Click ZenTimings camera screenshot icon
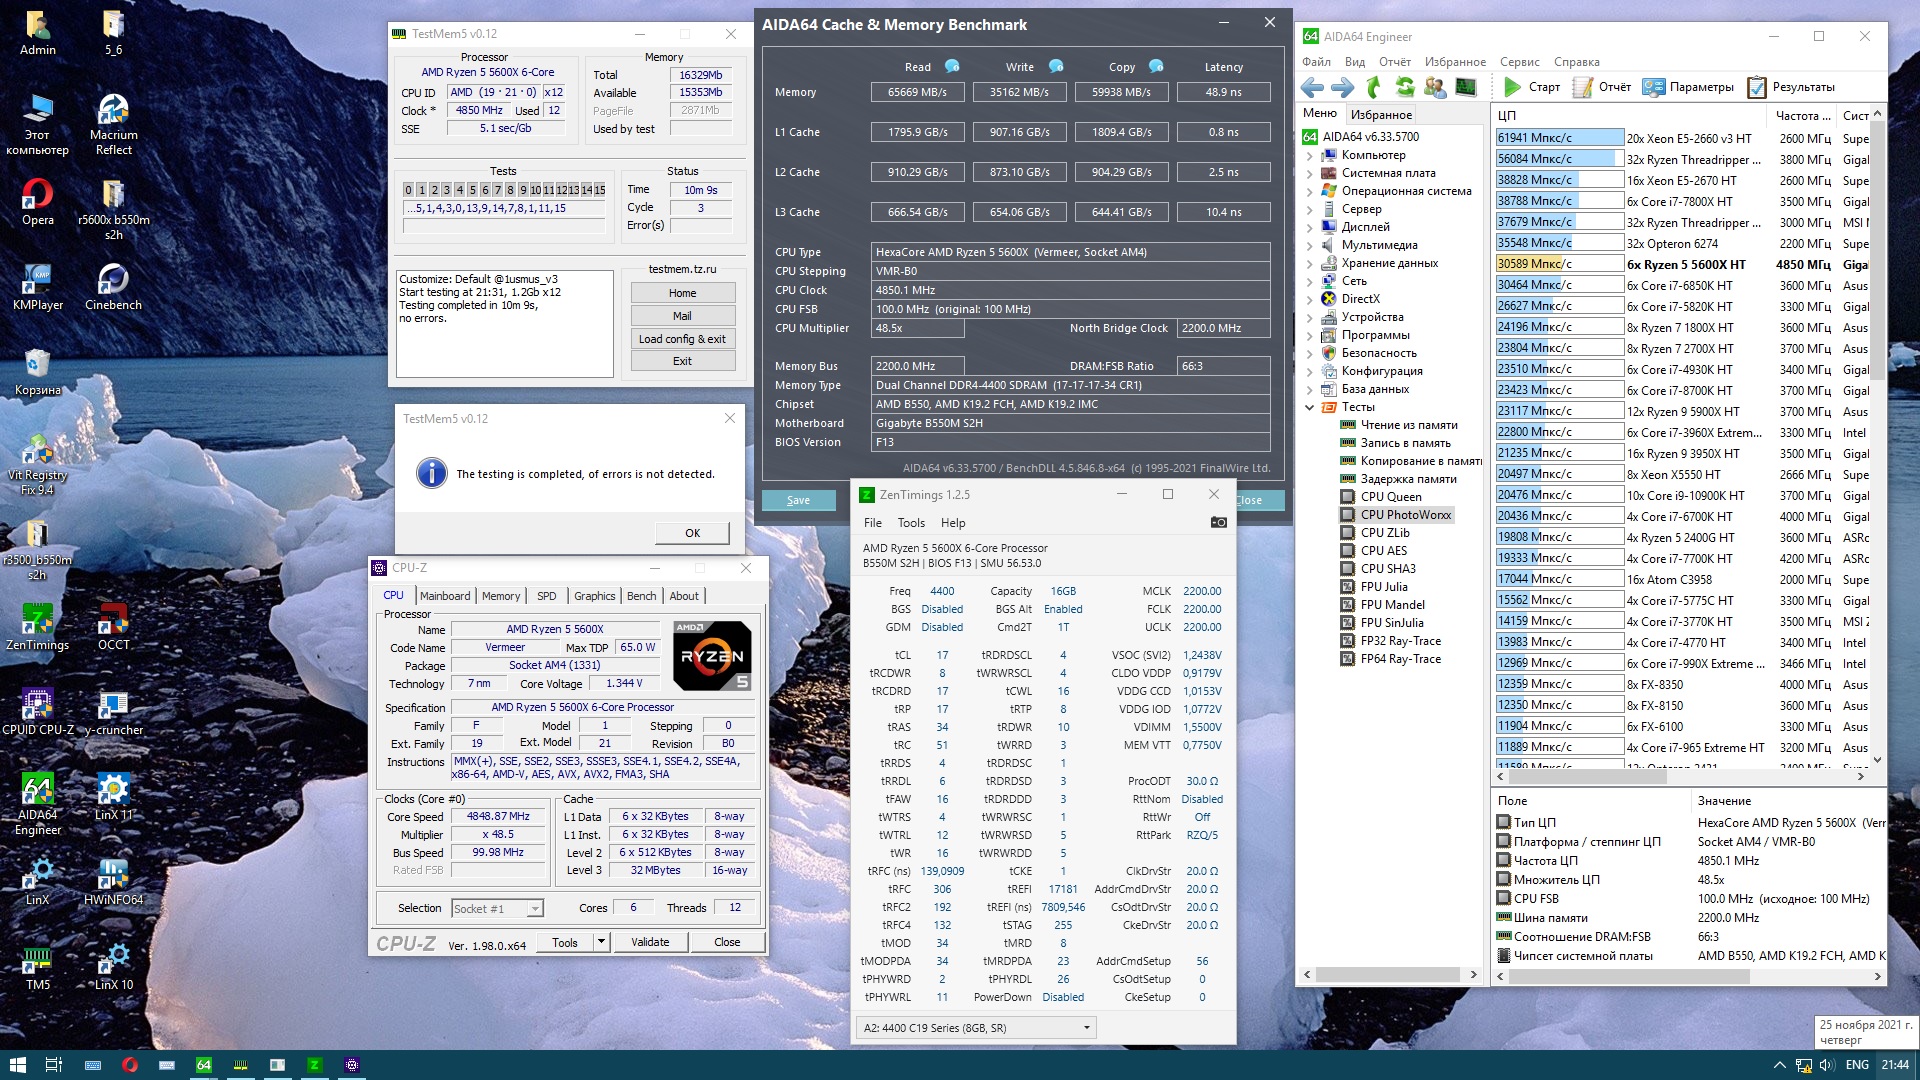Viewport: 1920px width, 1080px height. 1218,522
